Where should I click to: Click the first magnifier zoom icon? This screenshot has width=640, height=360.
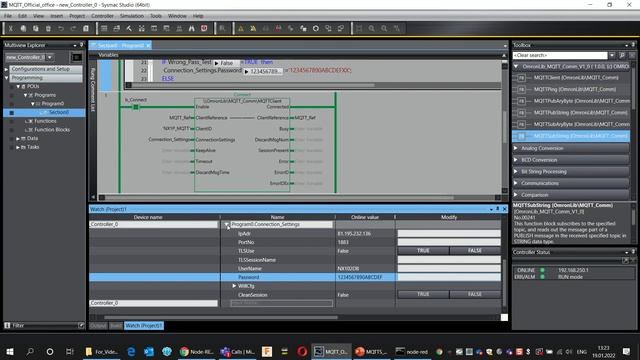371,29
